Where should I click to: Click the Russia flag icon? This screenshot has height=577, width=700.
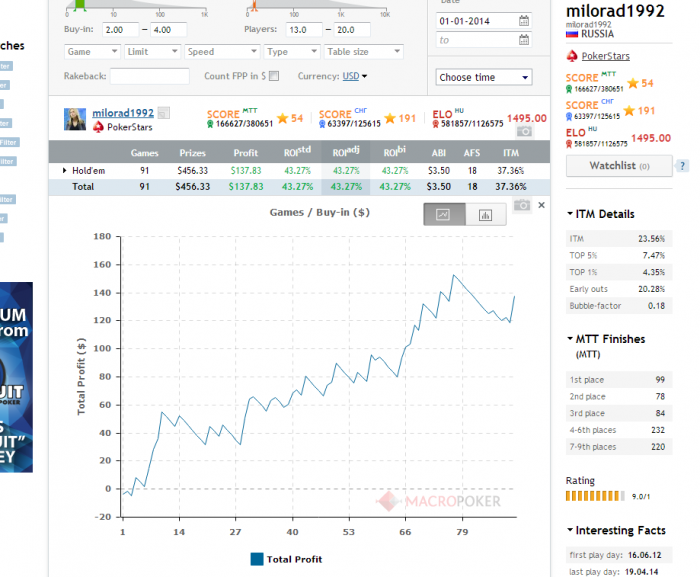click(572, 34)
